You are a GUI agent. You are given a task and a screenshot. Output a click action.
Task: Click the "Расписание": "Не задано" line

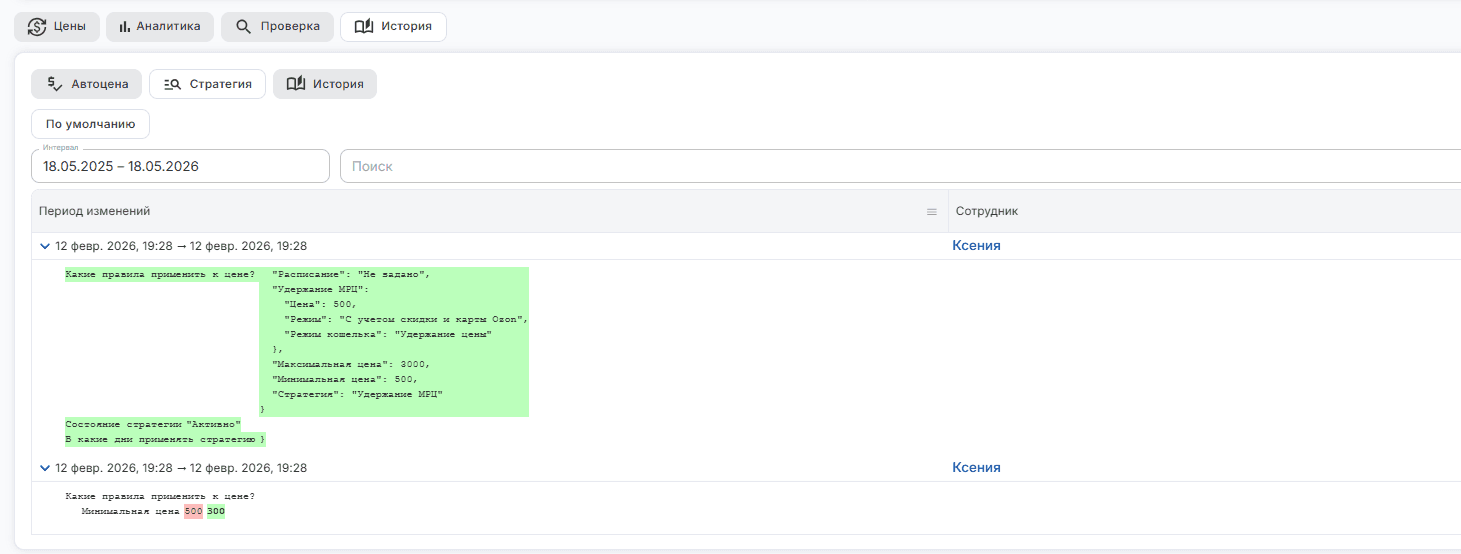pos(350,274)
